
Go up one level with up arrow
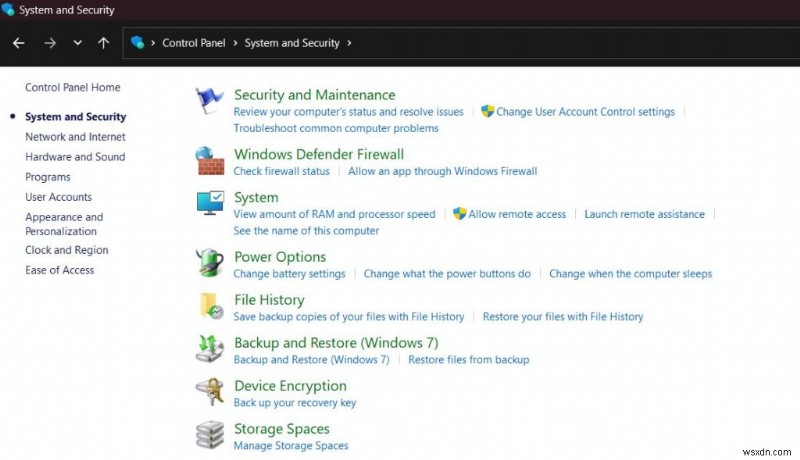(x=104, y=43)
